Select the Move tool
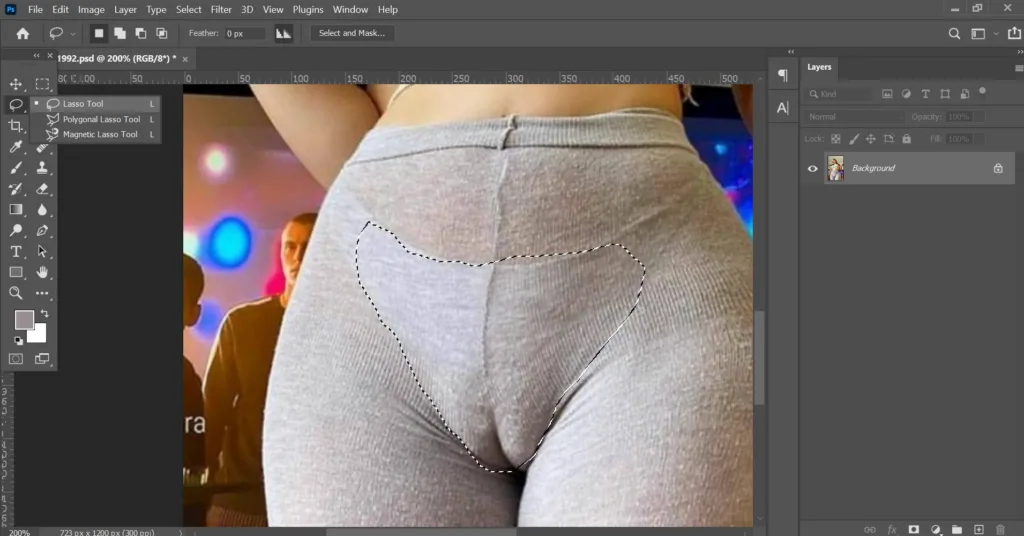Image resolution: width=1024 pixels, height=536 pixels. coord(16,84)
